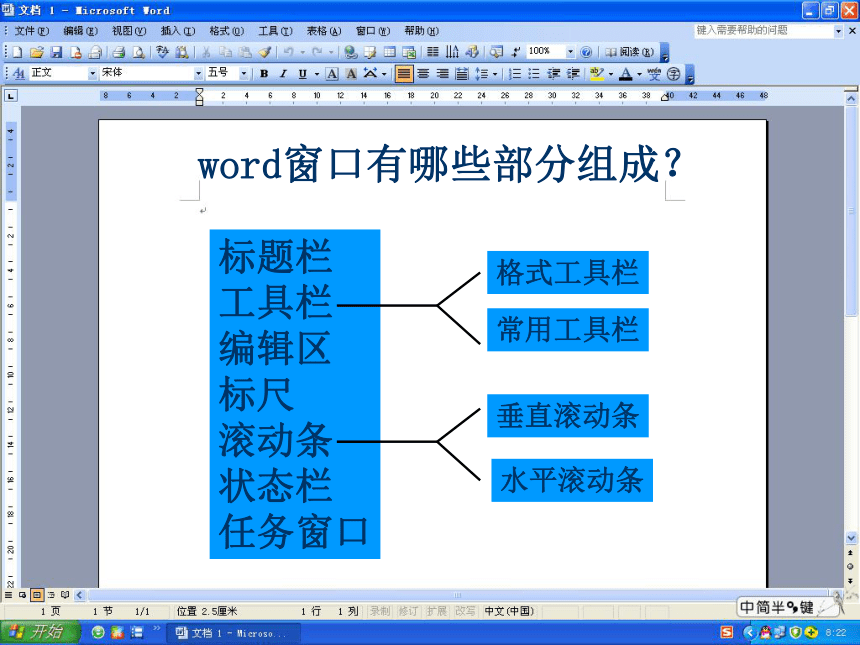Run the spelling and grammar check
The width and height of the screenshot is (860, 645).
pyautogui.click(x=162, y=52)
